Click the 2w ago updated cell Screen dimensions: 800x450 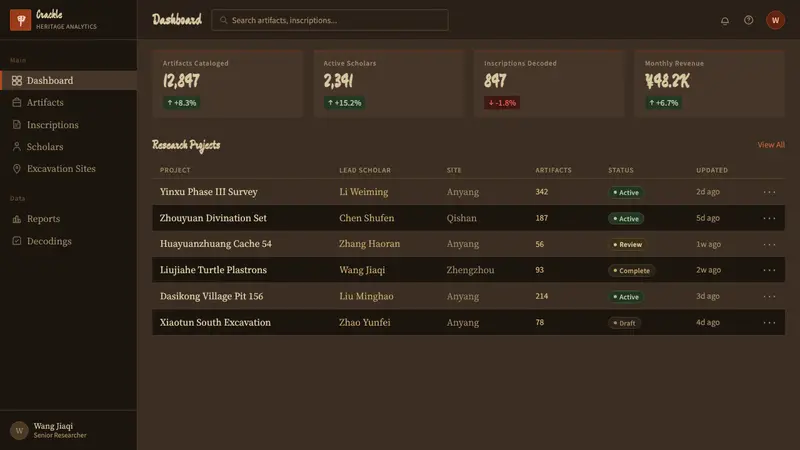point(708,270)
